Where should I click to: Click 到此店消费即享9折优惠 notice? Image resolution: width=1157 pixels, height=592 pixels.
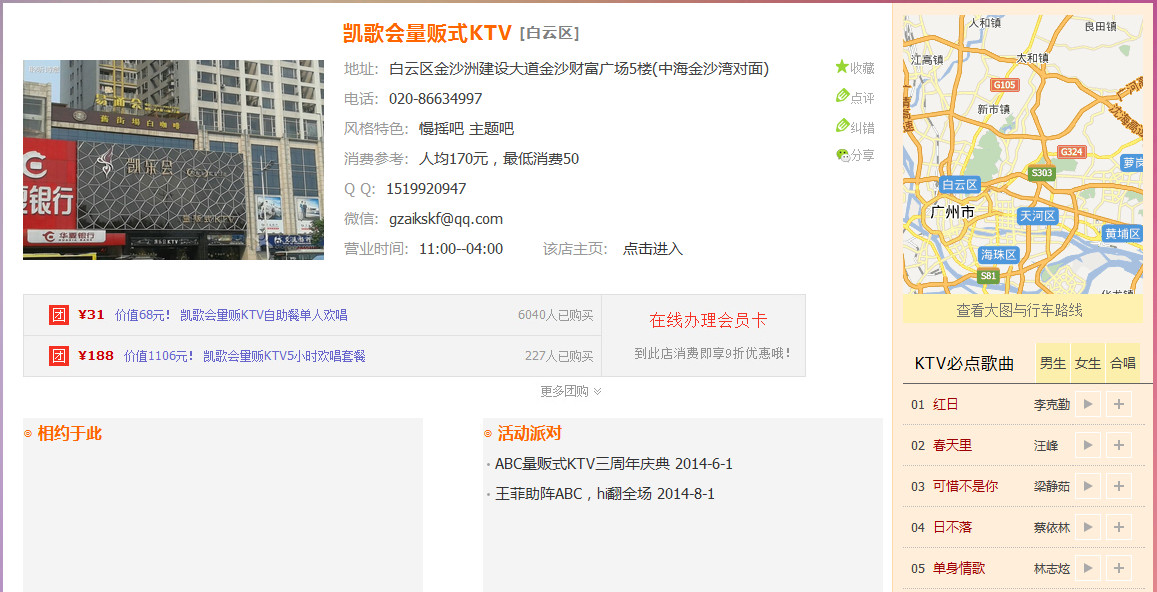(713, 354)
